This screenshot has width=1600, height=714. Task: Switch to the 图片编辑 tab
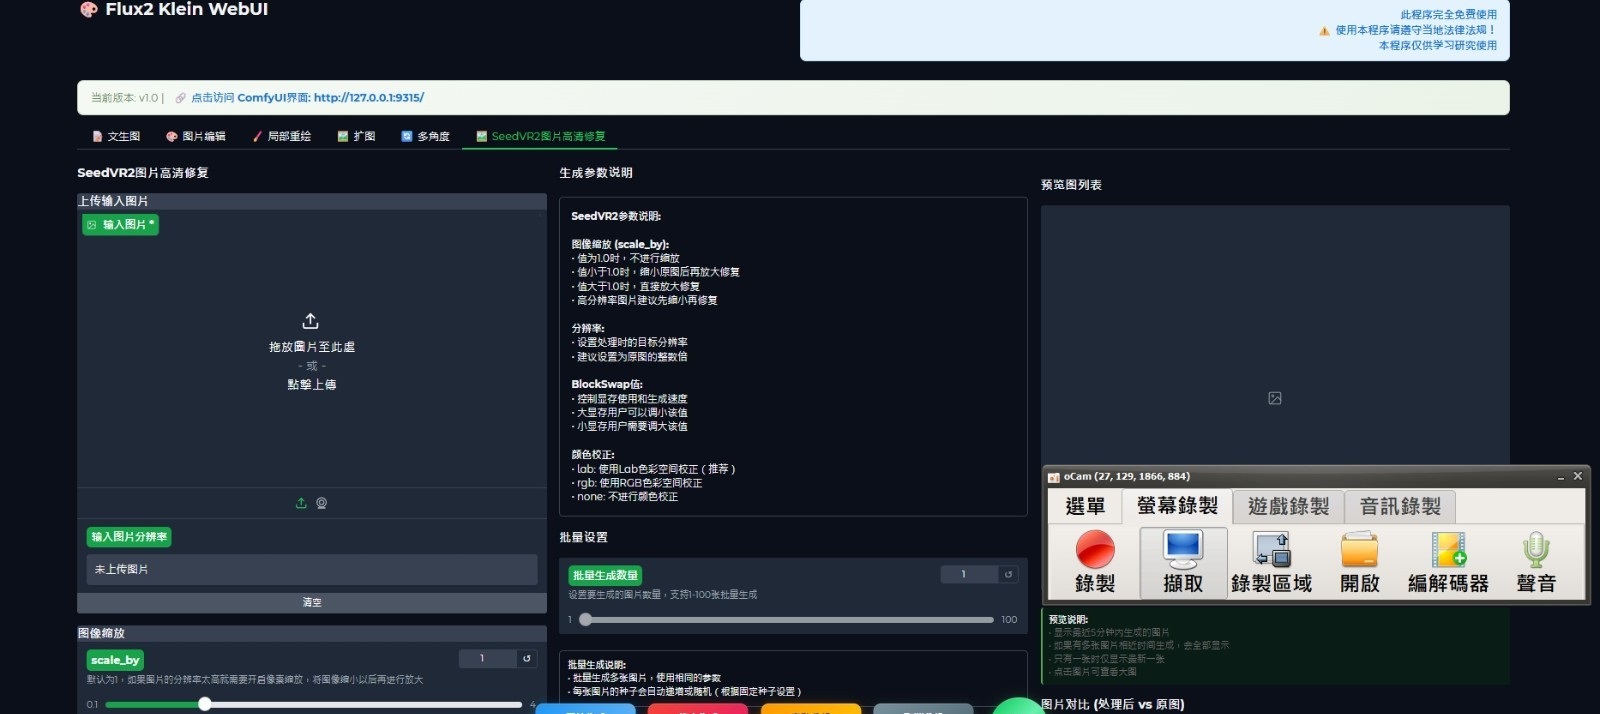click(196, 136)
